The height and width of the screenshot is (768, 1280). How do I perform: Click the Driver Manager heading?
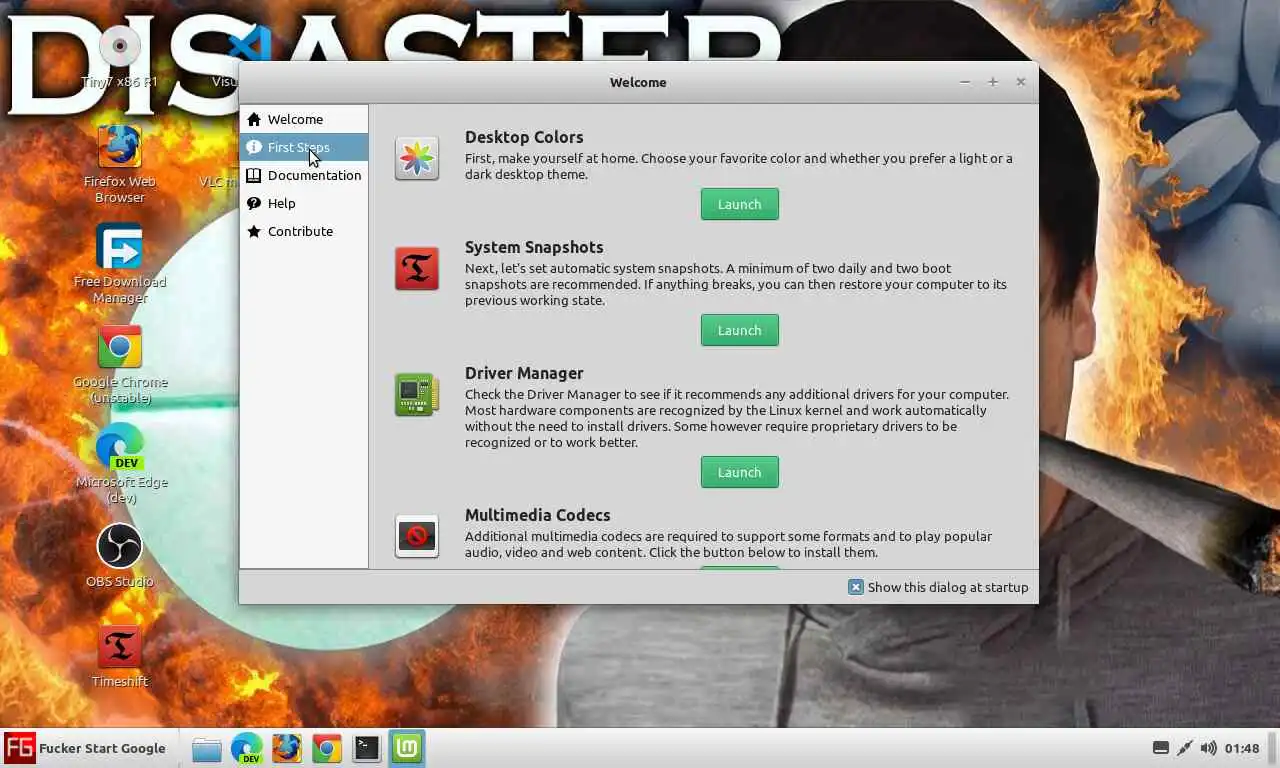click(x=524, y=373)
